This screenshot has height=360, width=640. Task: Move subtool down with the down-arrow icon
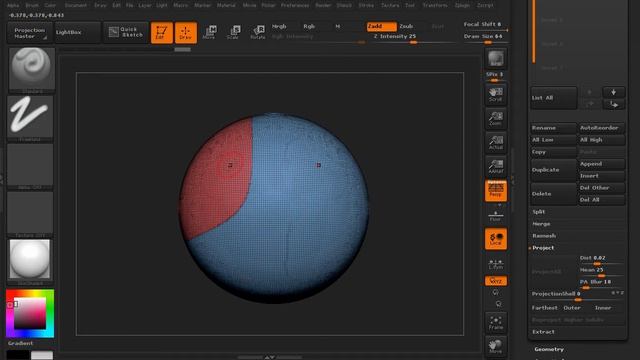click(x=613, y=92)
